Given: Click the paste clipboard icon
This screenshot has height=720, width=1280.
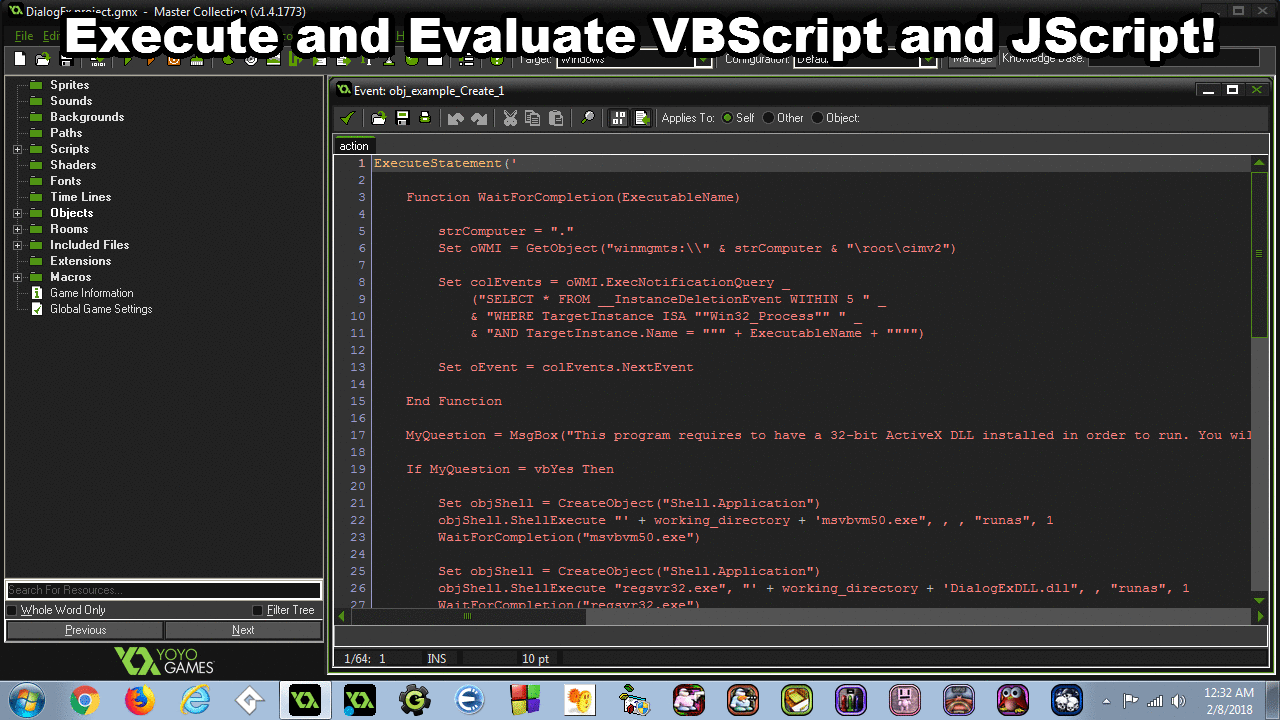Looking at the screenshot, I should pyautogui.click(x=556, y=118).
